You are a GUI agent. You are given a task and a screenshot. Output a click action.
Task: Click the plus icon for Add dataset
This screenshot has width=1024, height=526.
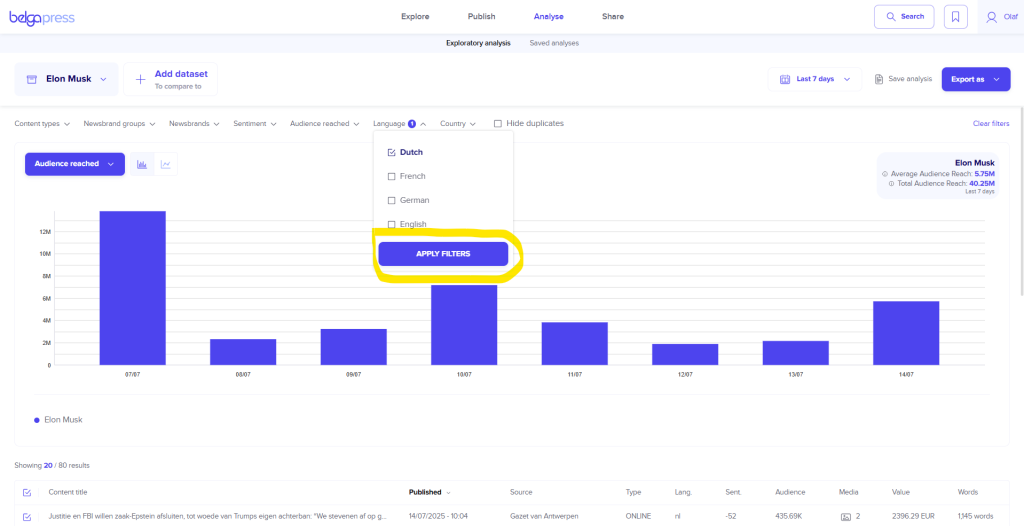pyautogui.click(x=139, y=79)
